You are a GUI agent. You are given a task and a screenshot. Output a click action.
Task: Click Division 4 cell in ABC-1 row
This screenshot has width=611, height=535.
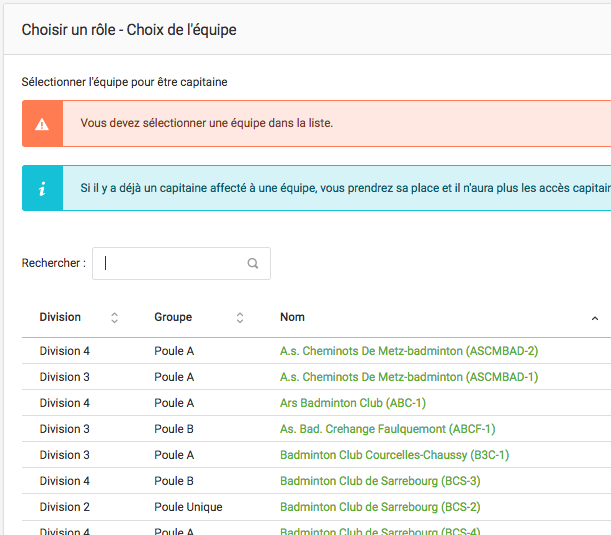[x=65, y=403]
